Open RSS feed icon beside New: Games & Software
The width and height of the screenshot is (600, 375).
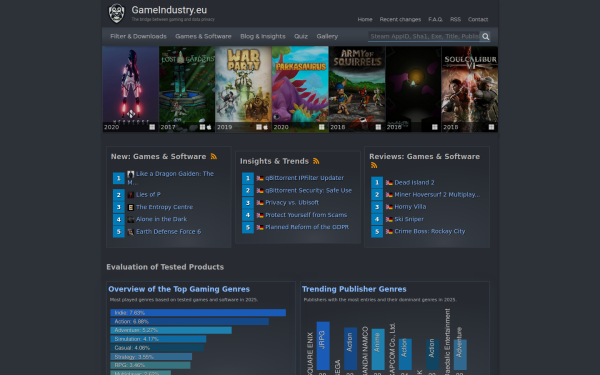point(214,156)
